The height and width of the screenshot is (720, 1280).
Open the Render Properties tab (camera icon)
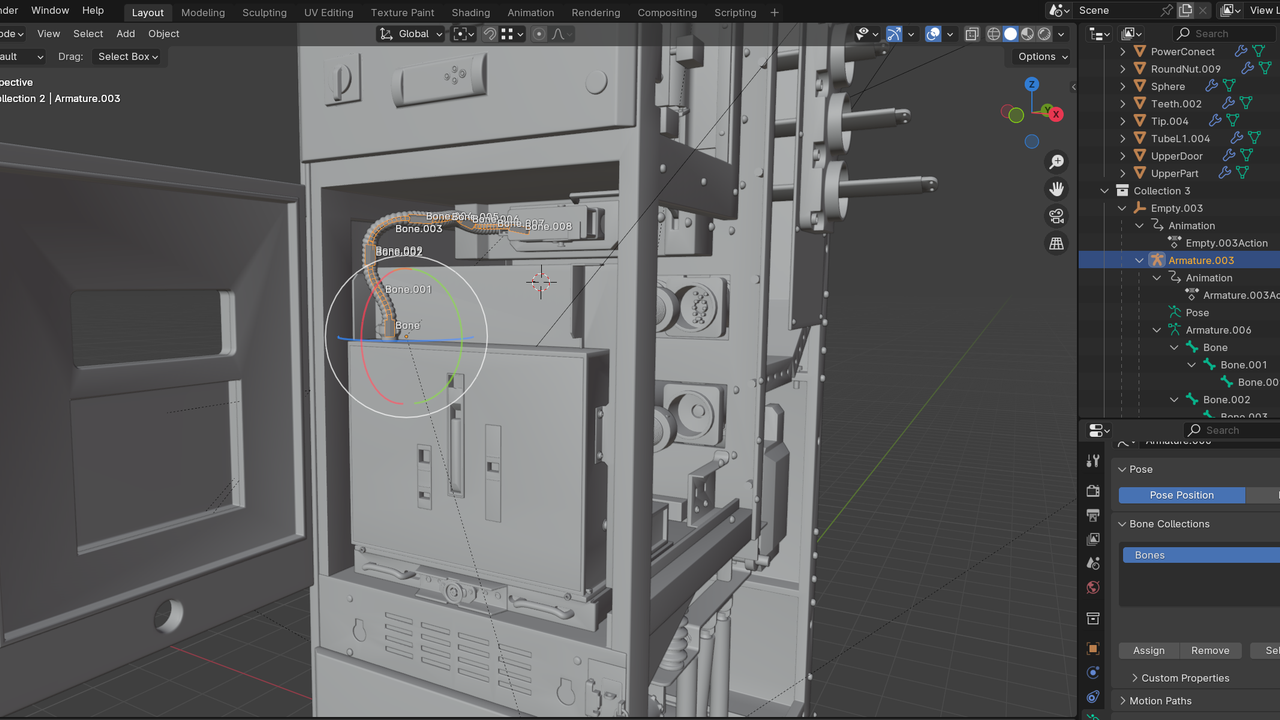(1093, 491)
